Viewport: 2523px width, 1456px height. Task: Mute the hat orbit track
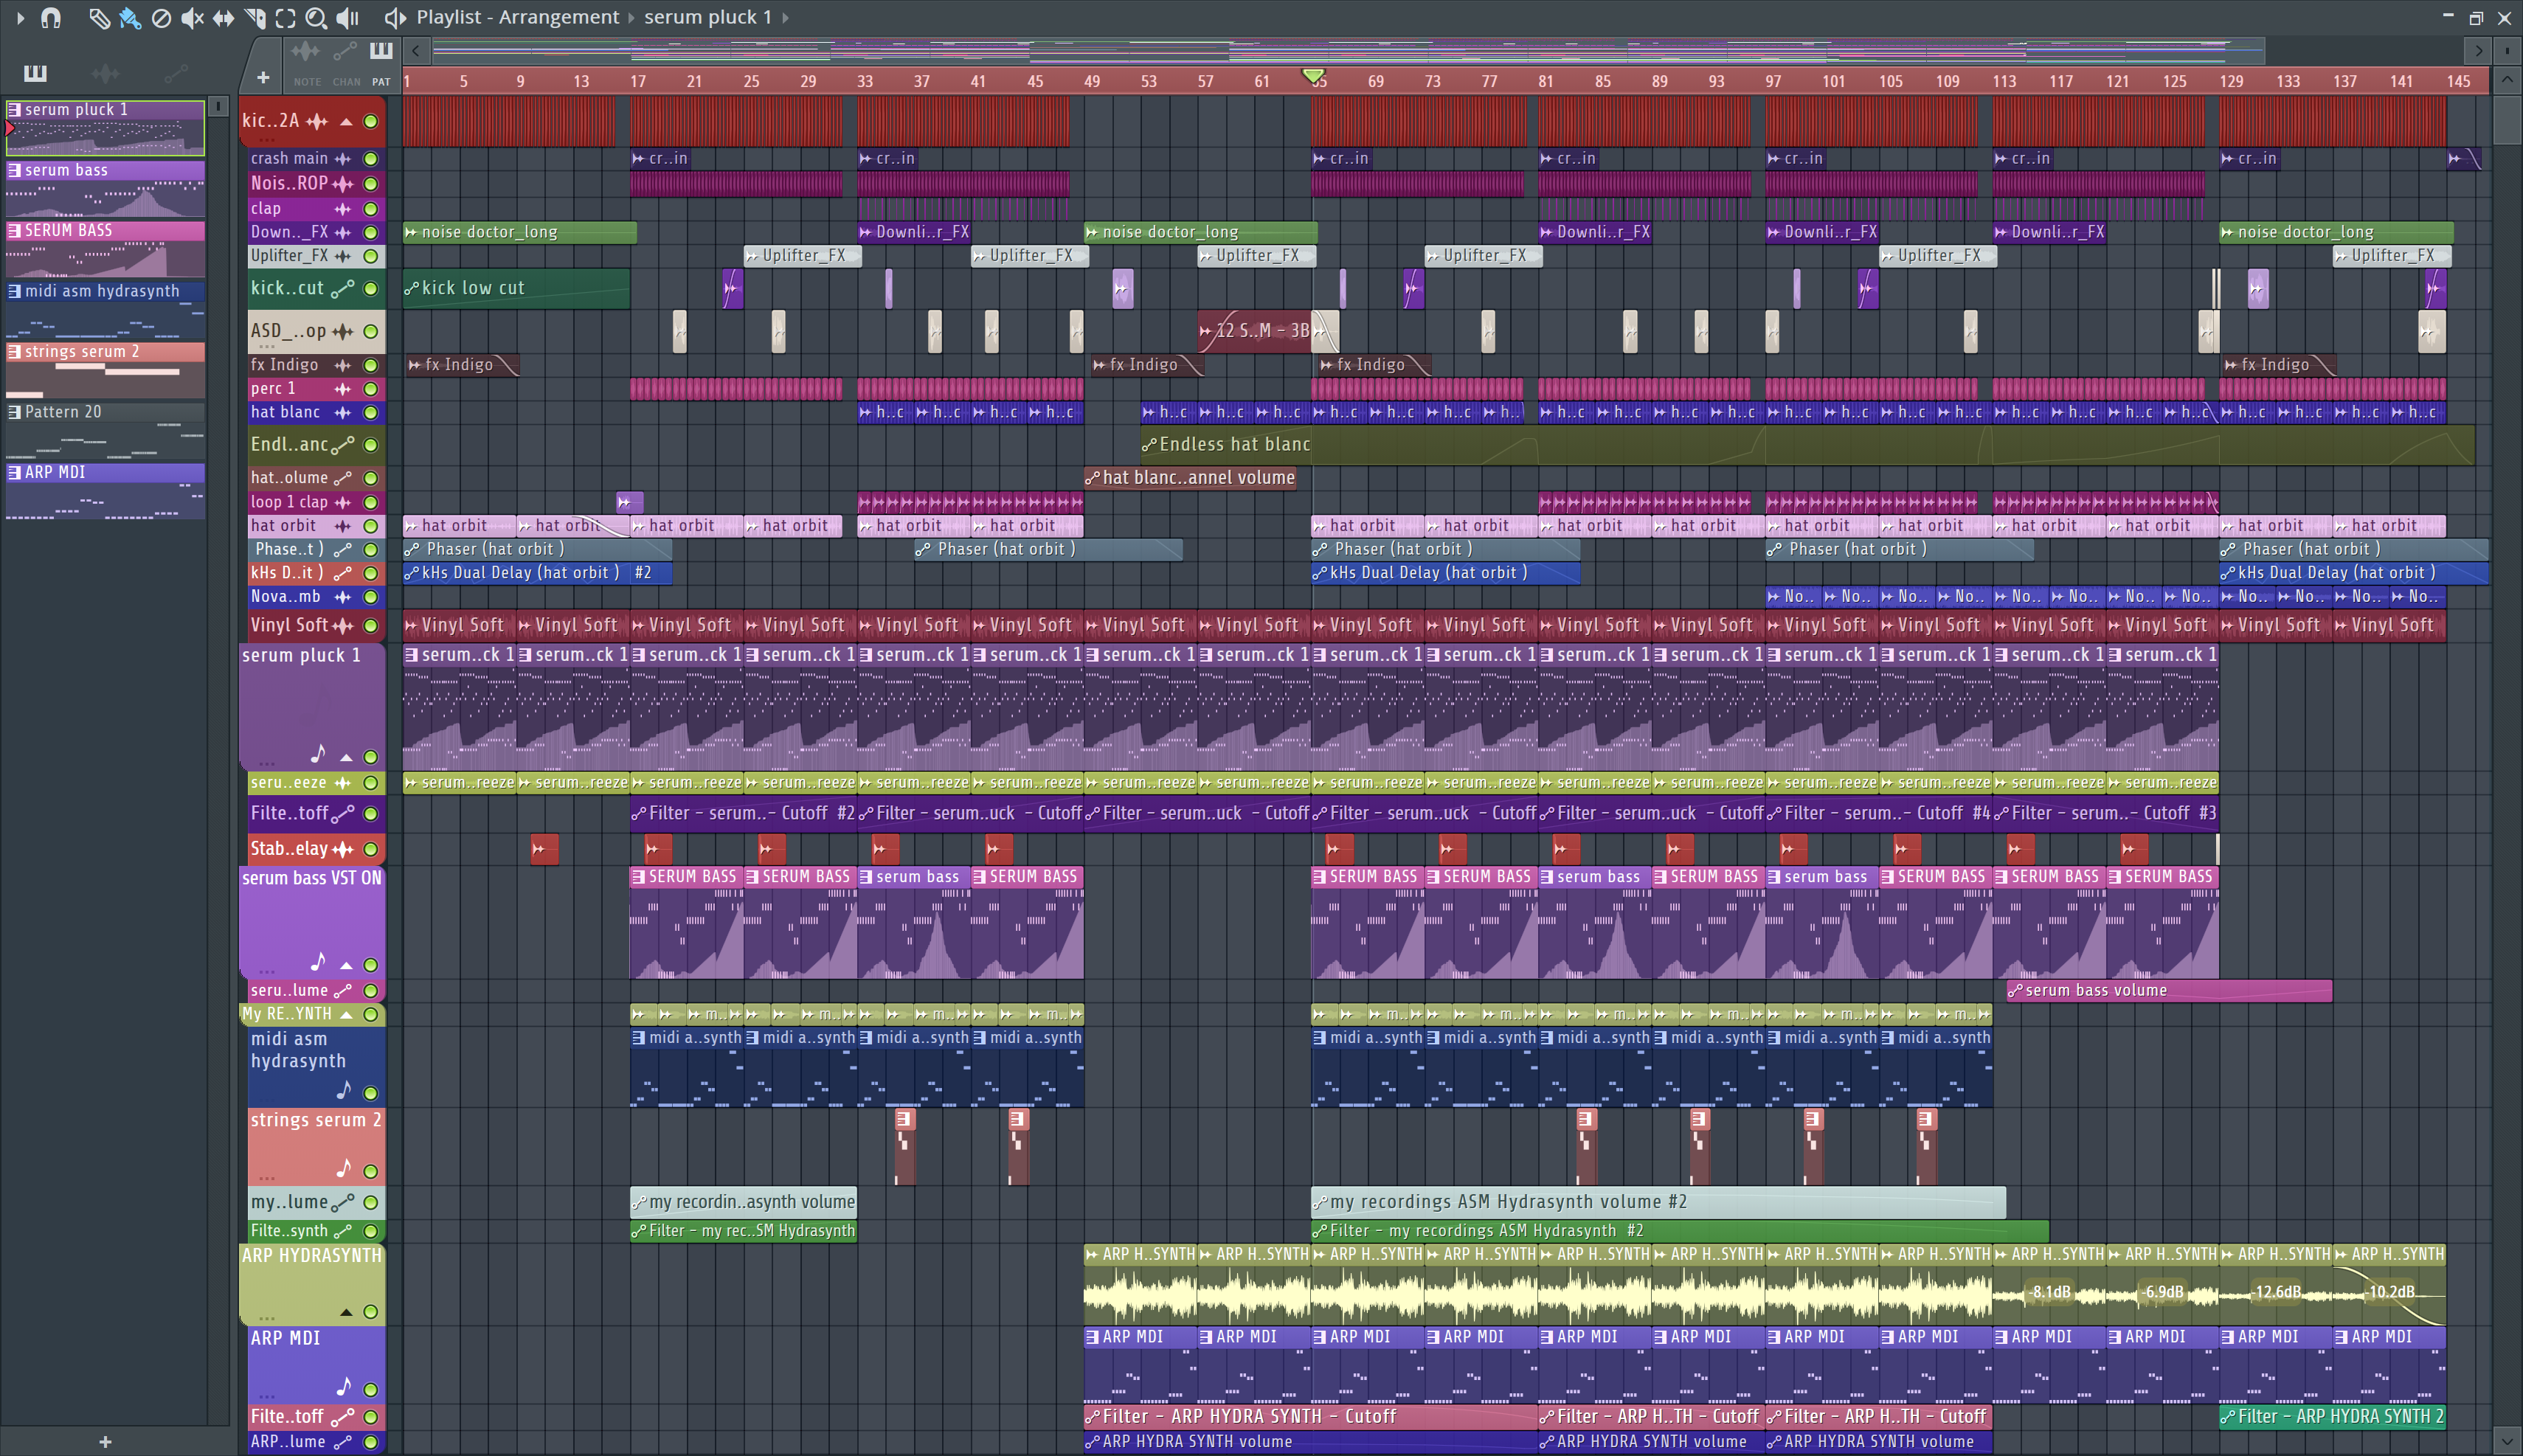coord(370,526)
